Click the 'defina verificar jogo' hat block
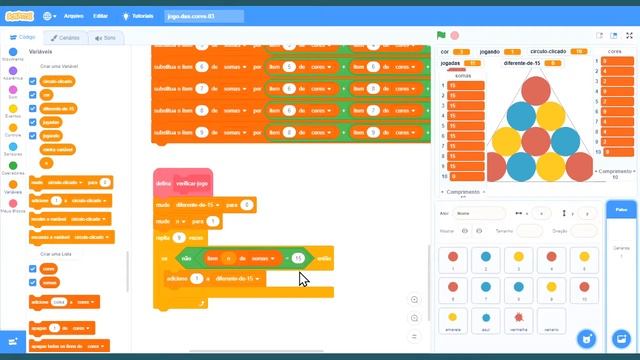 (183, 183)
